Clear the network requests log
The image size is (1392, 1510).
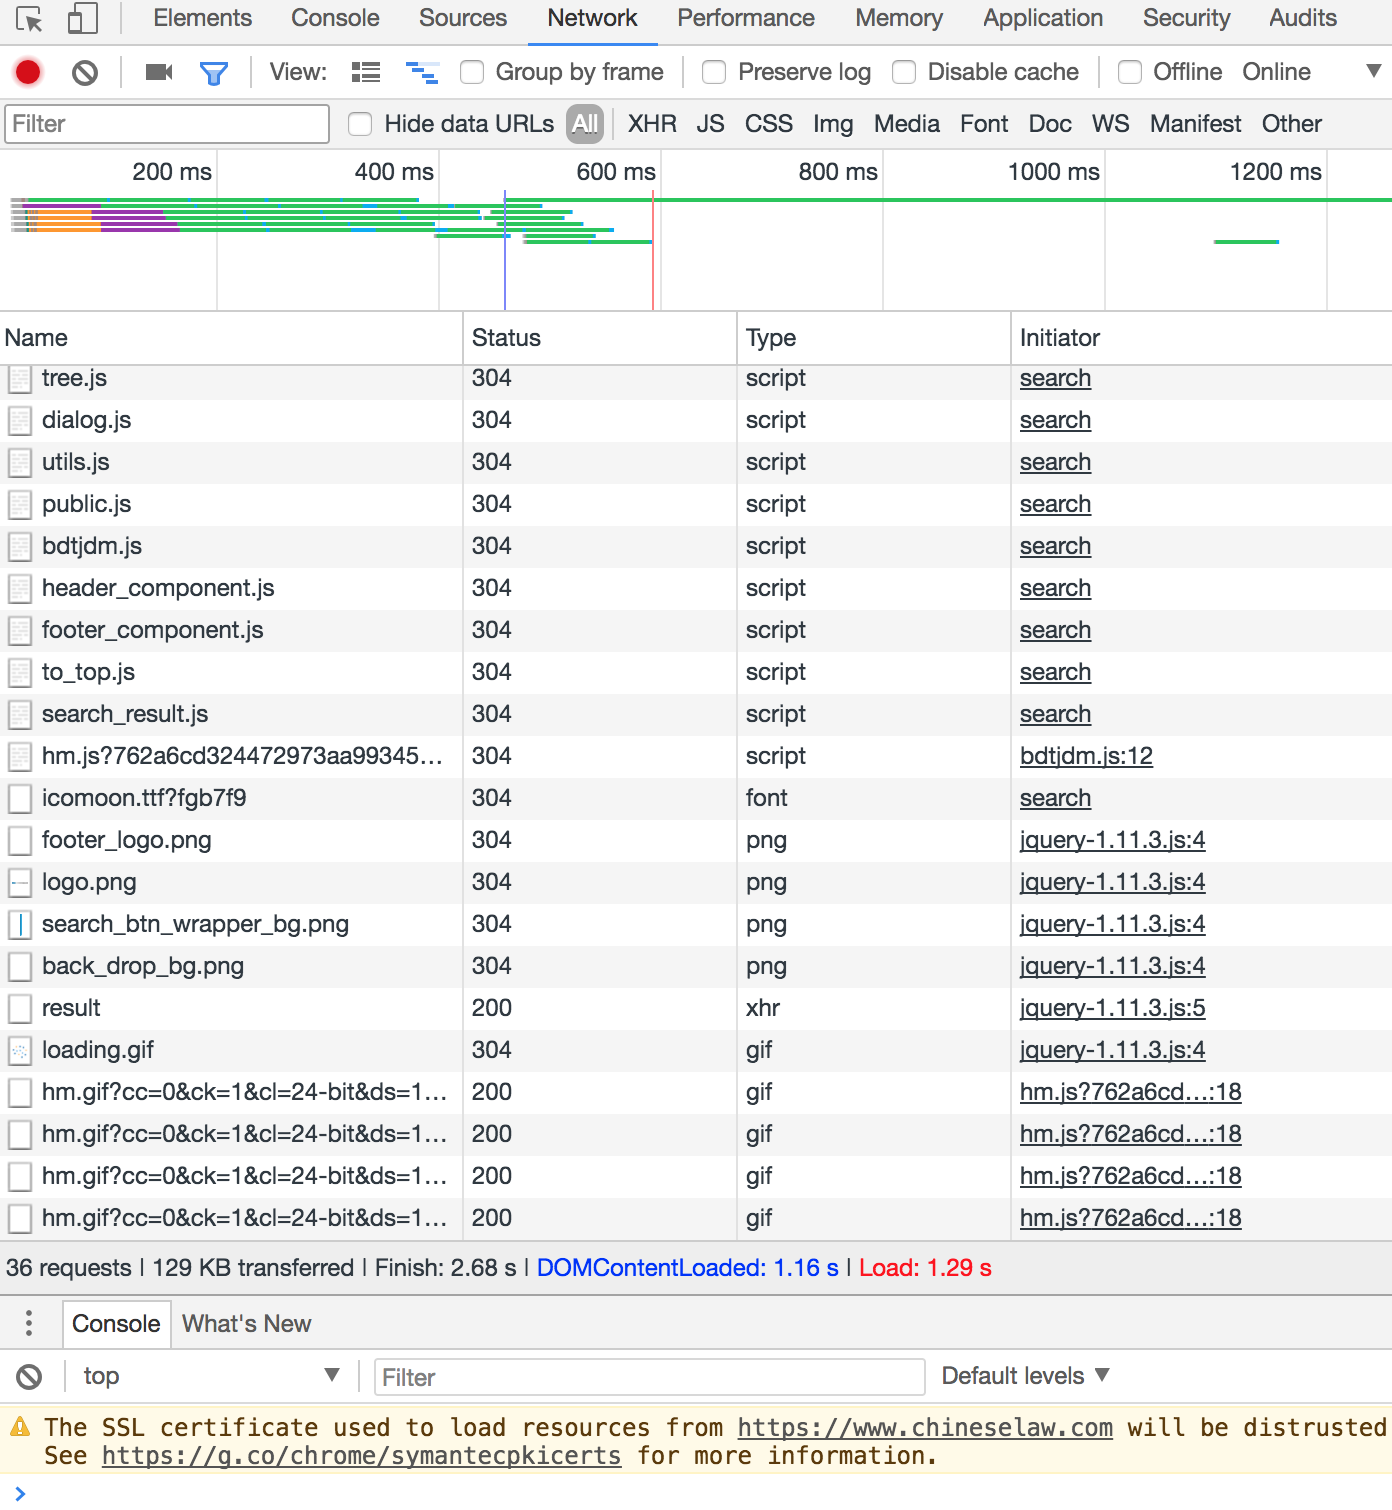(85, 71)
